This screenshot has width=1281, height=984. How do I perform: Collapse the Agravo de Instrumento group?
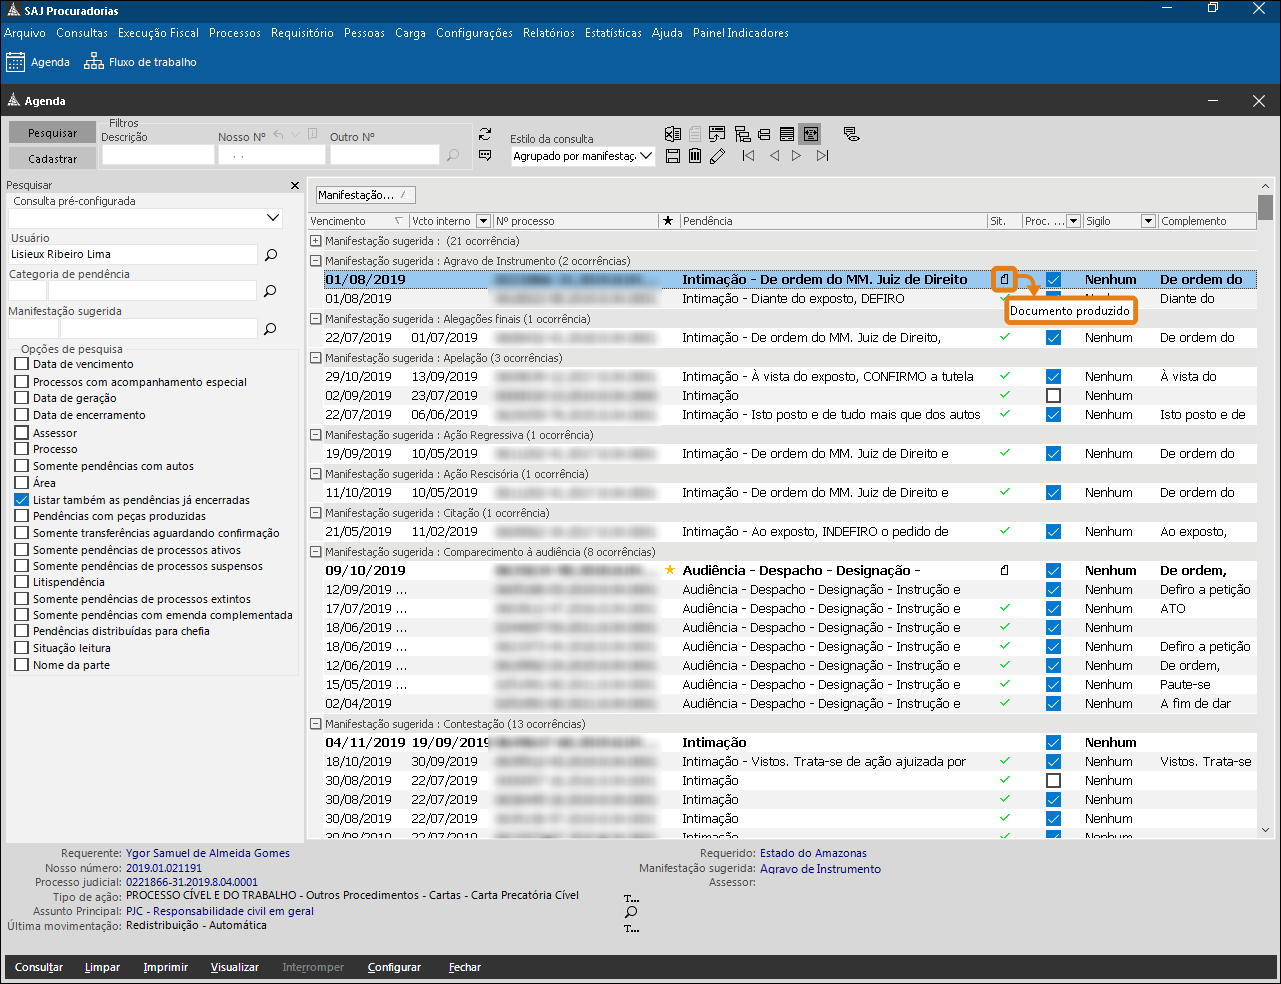pyautogui.click(x=316, y=261)
